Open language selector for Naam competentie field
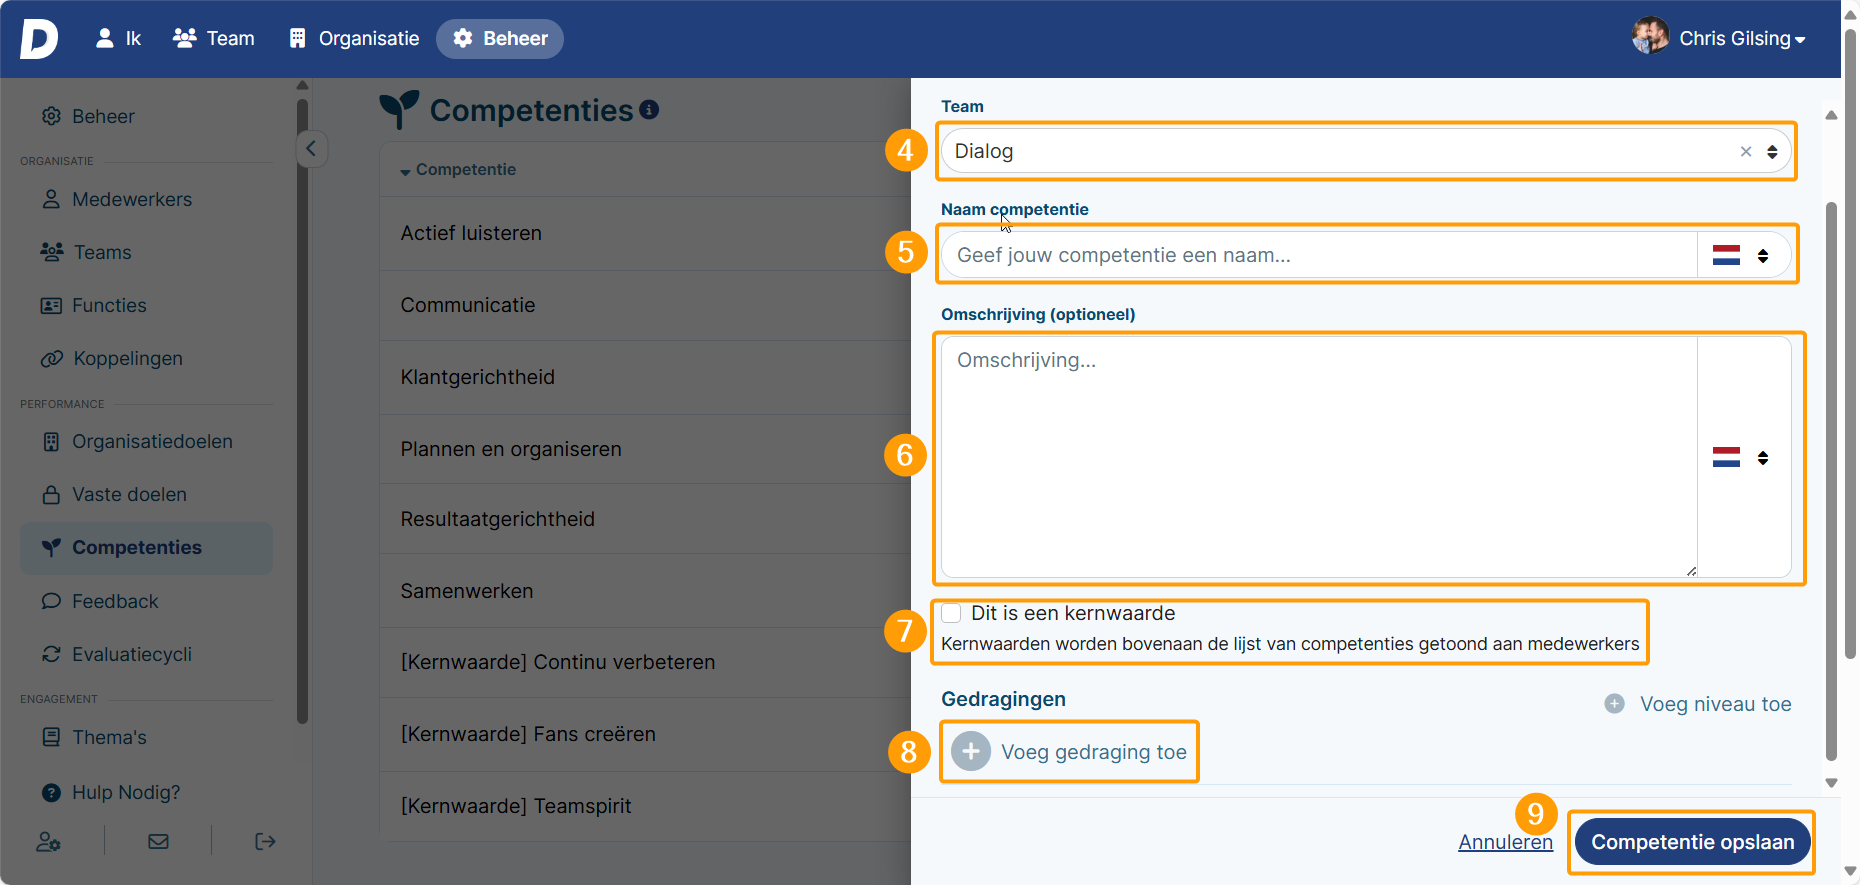This screenshot has width=1860, height=885. point(1741,256)
